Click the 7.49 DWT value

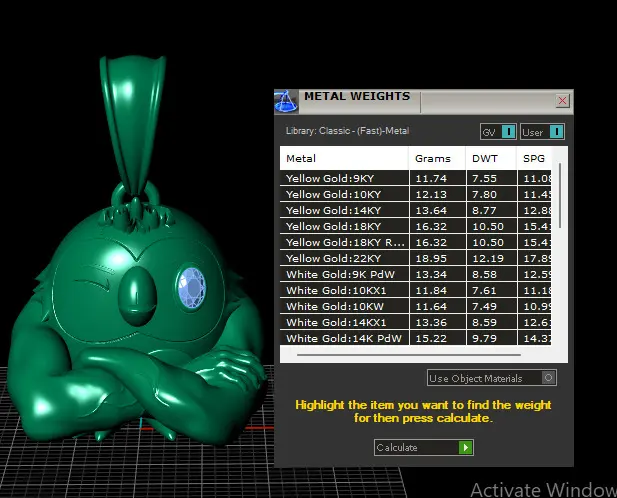pyautogui.click(x=484, y=307)
